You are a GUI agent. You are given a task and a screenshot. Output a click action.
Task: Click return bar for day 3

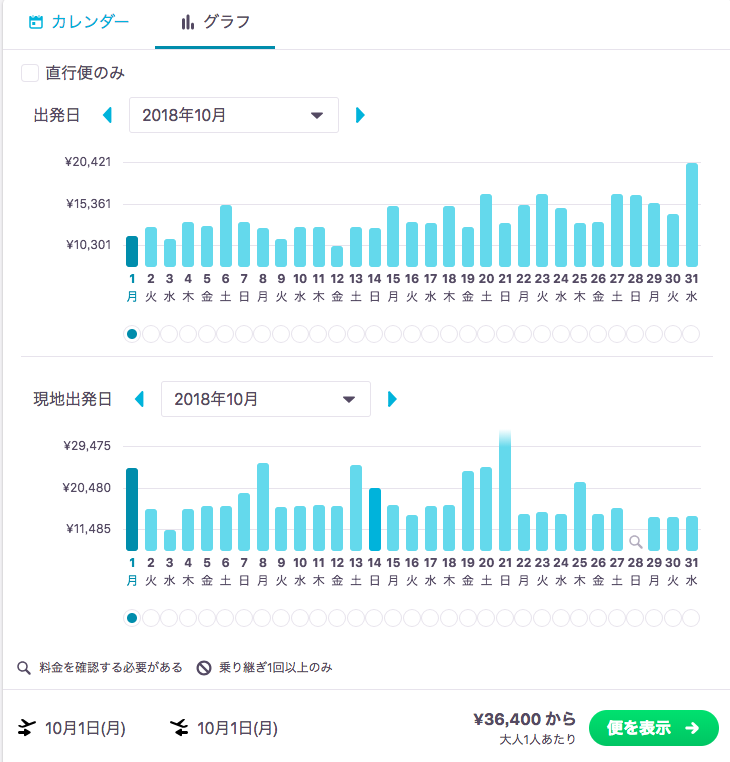[x=170, y=540]
